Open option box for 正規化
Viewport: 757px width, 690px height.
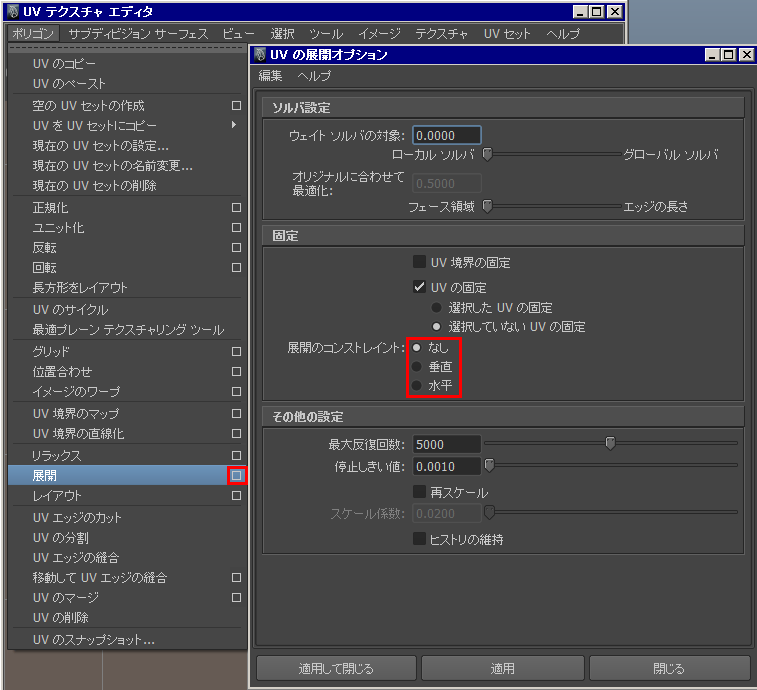point(236,208)
